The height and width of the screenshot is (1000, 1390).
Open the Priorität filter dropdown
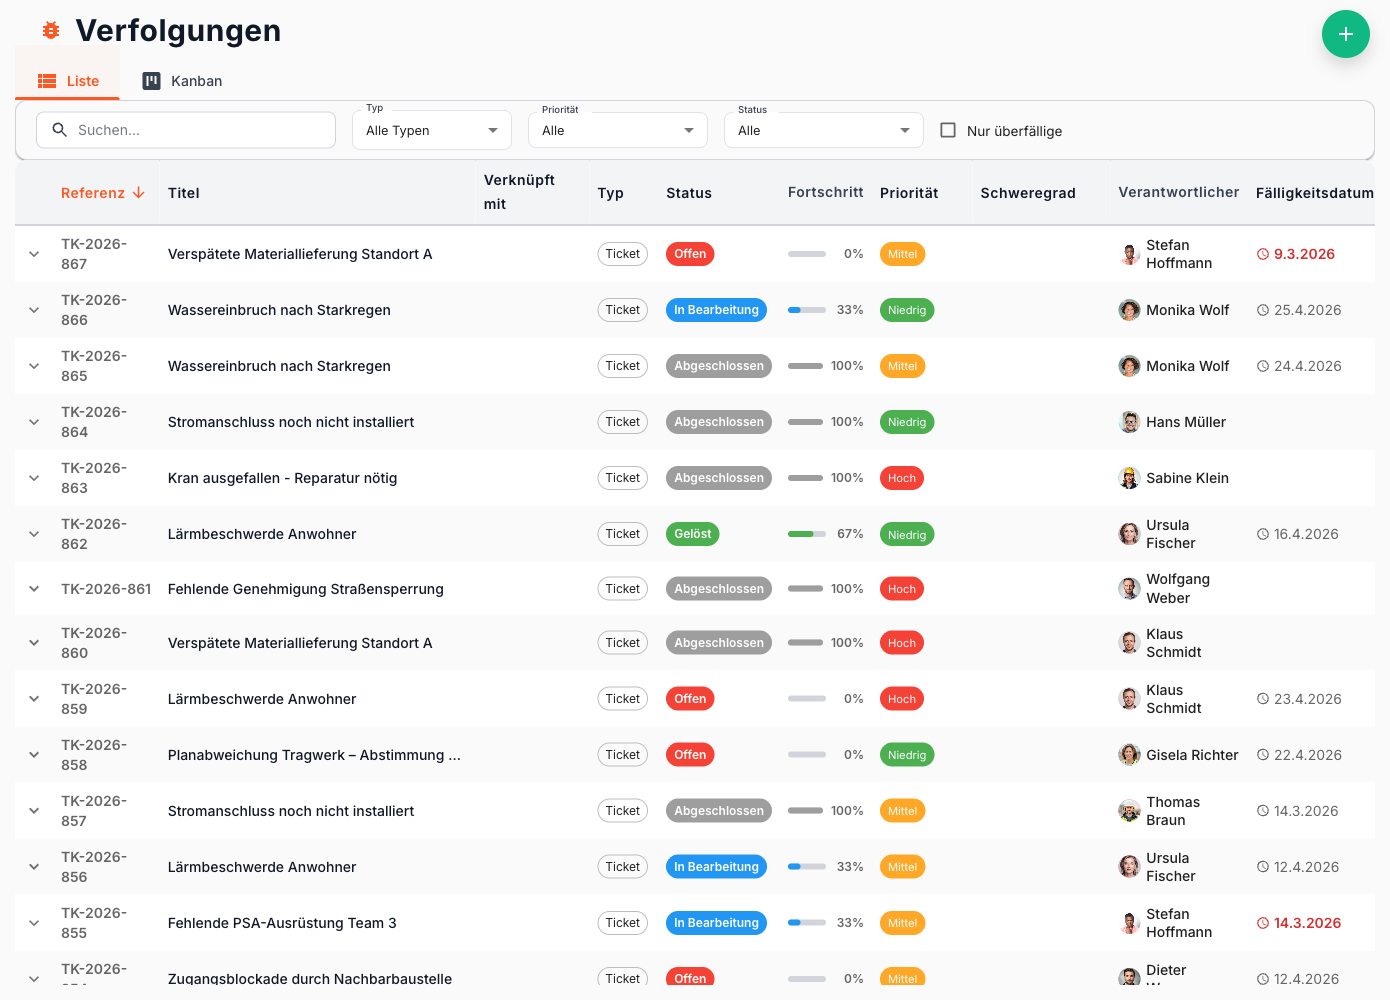[x=617, y=130]
